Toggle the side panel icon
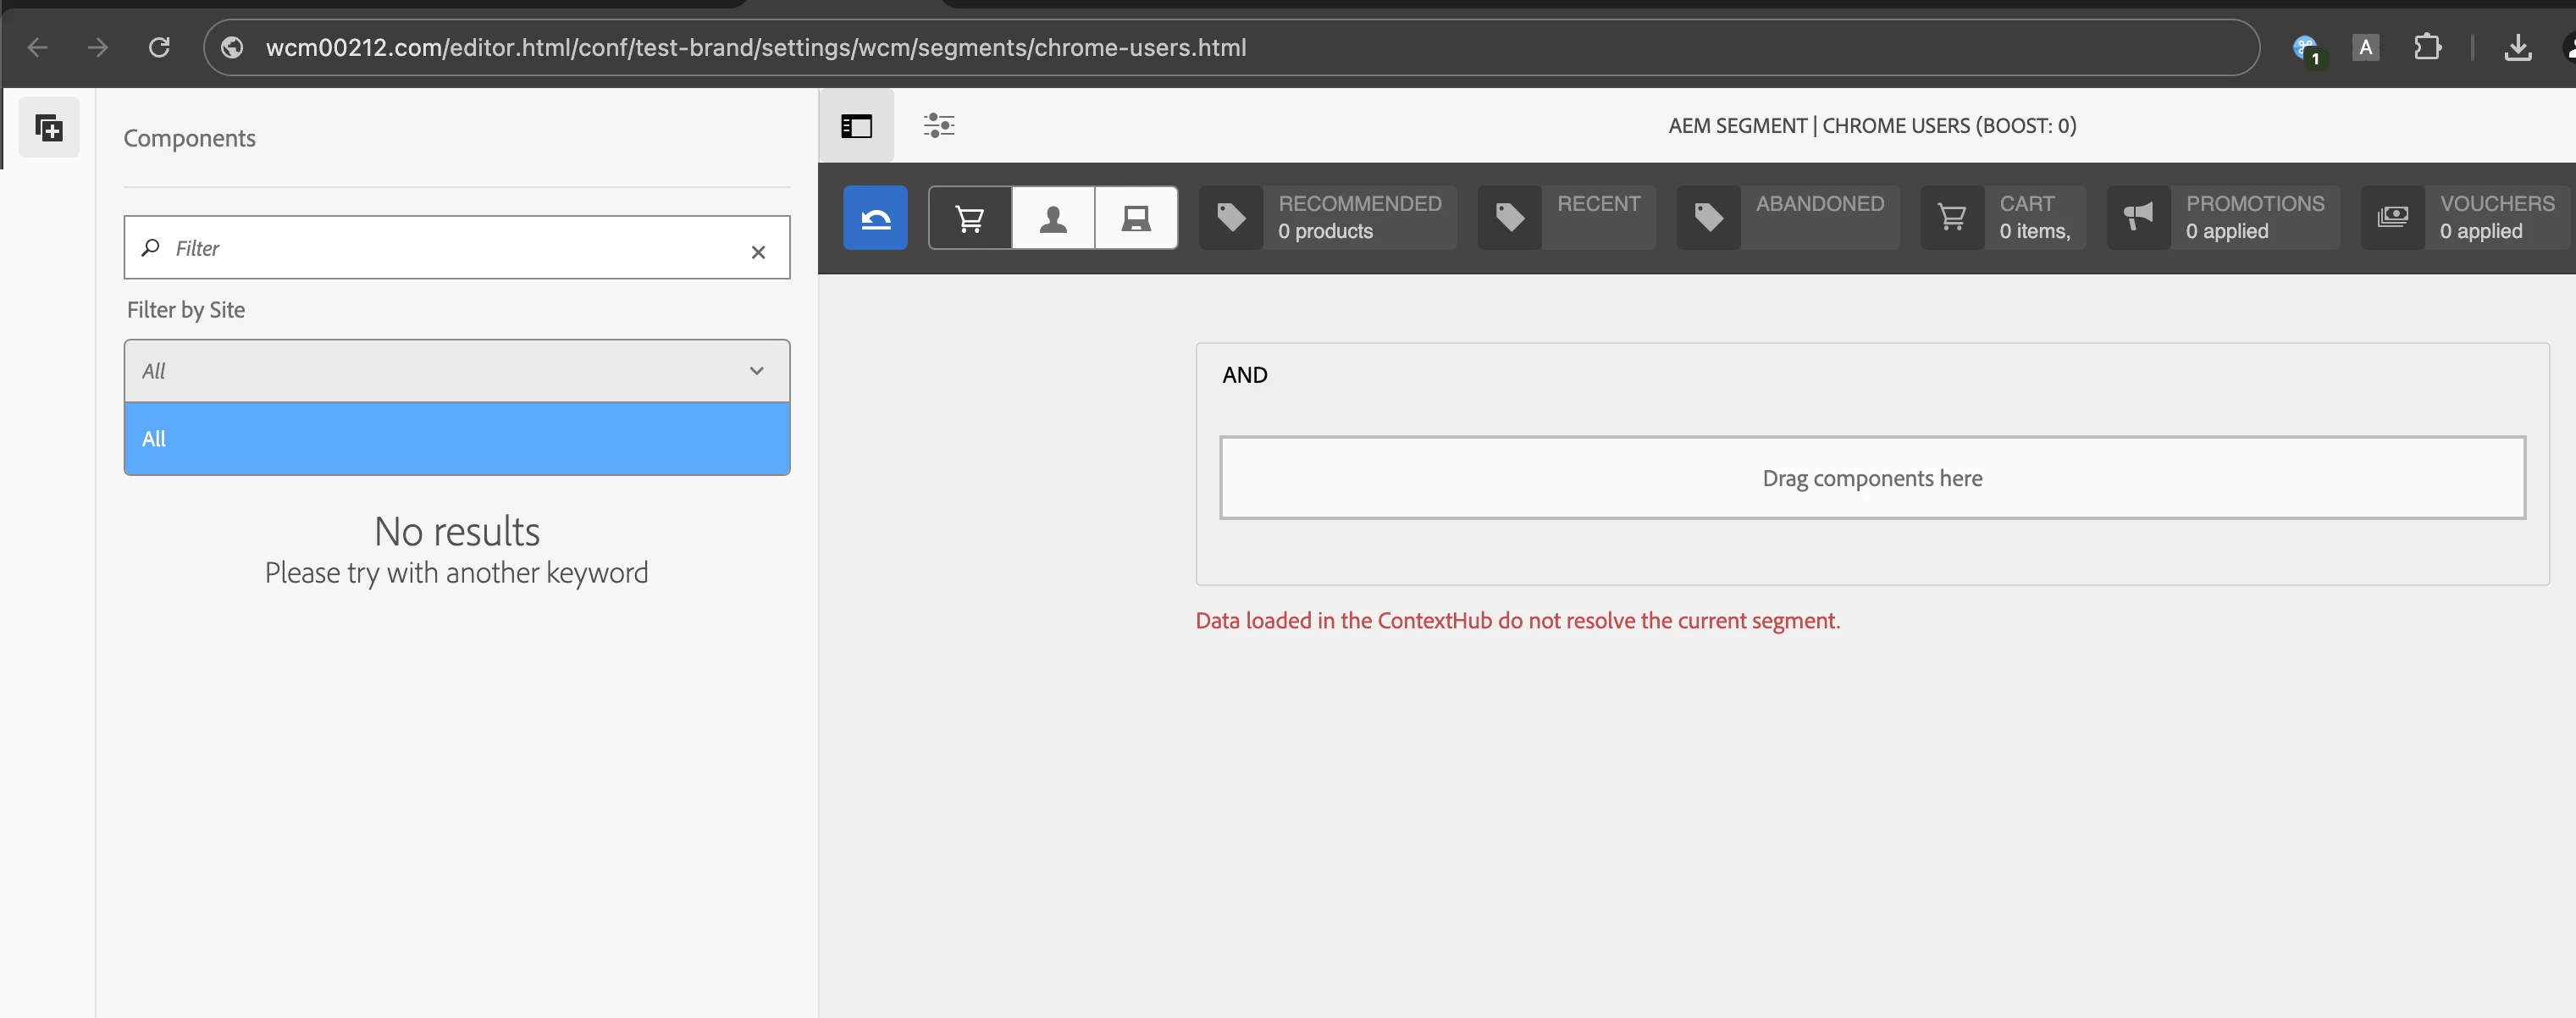The height and width of the screenshot is (1018, 2576). 856,126
